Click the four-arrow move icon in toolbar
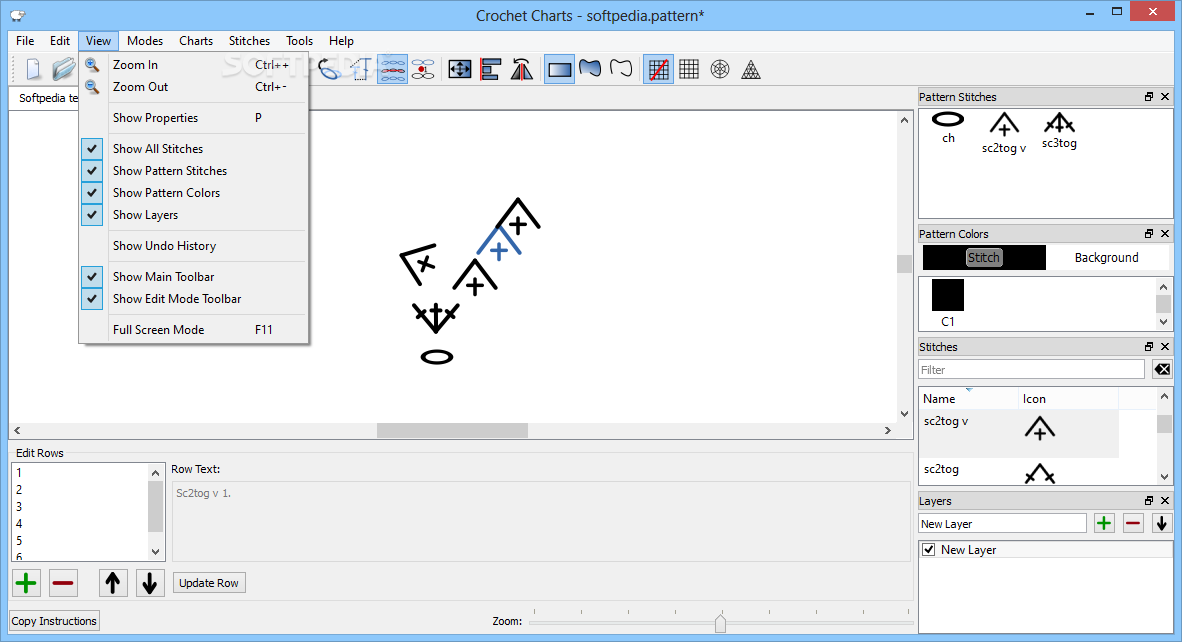 click(x=459, y=69)
